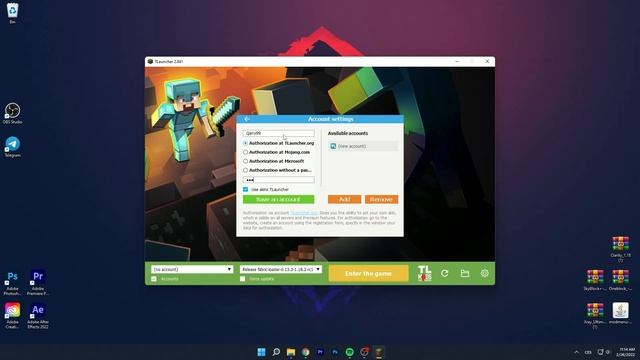Refresh versions with circular arrow icon
The width and height of the screenshot is (640, 360).
click(444, 273)
